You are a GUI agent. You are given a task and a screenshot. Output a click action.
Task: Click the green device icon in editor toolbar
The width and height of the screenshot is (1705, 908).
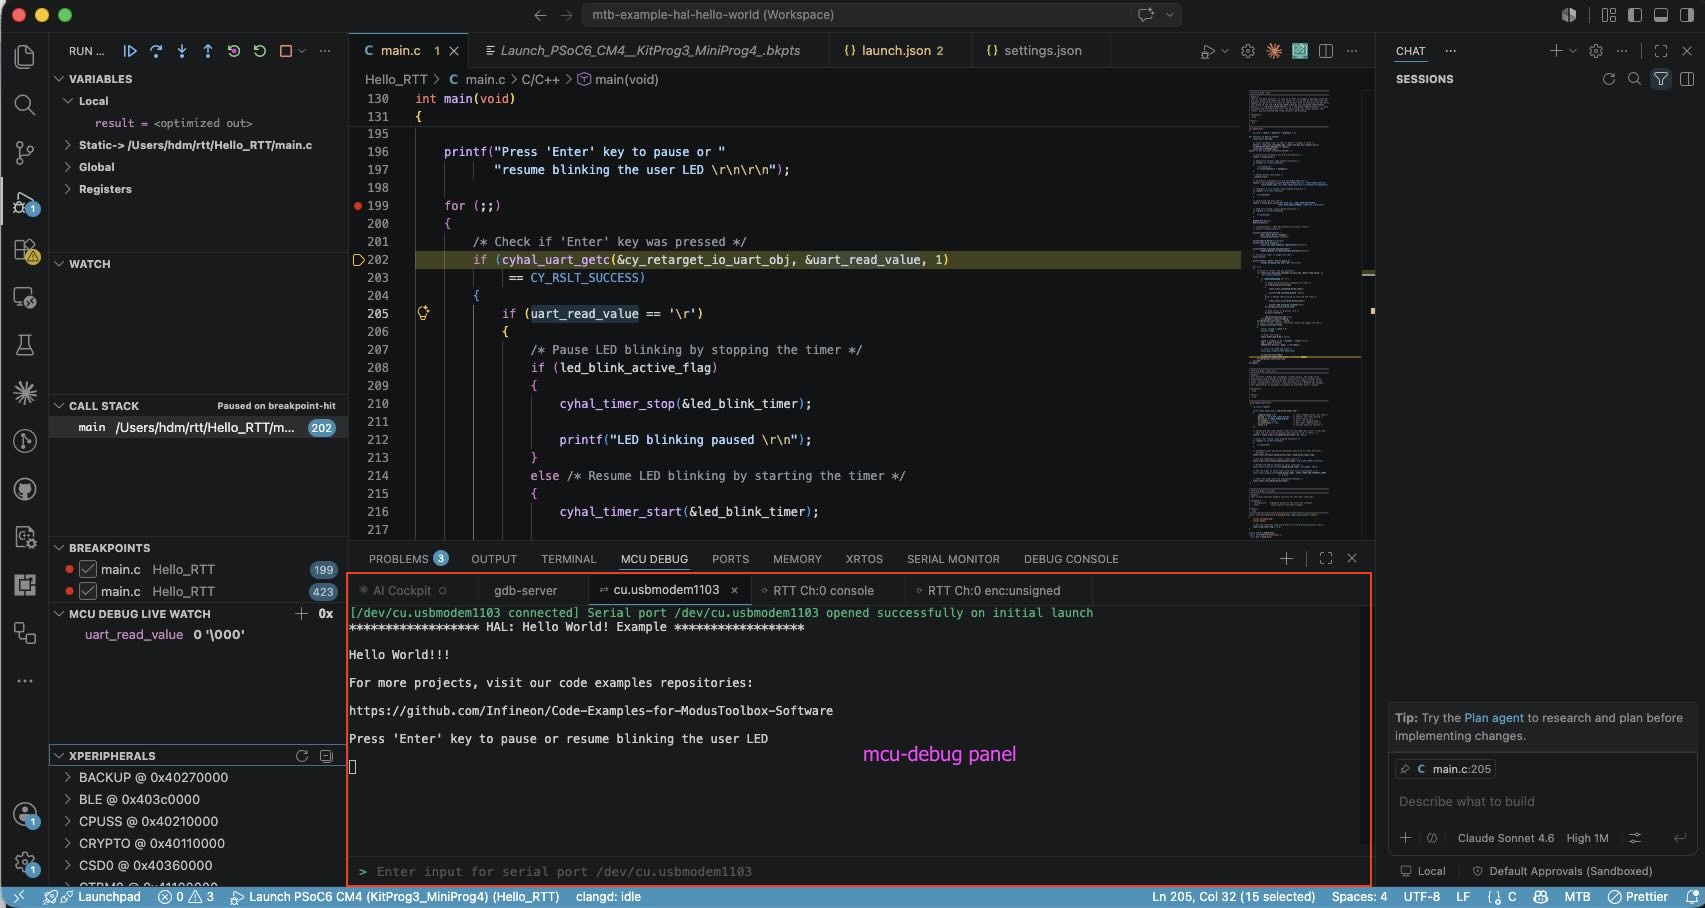point(1300,51)
